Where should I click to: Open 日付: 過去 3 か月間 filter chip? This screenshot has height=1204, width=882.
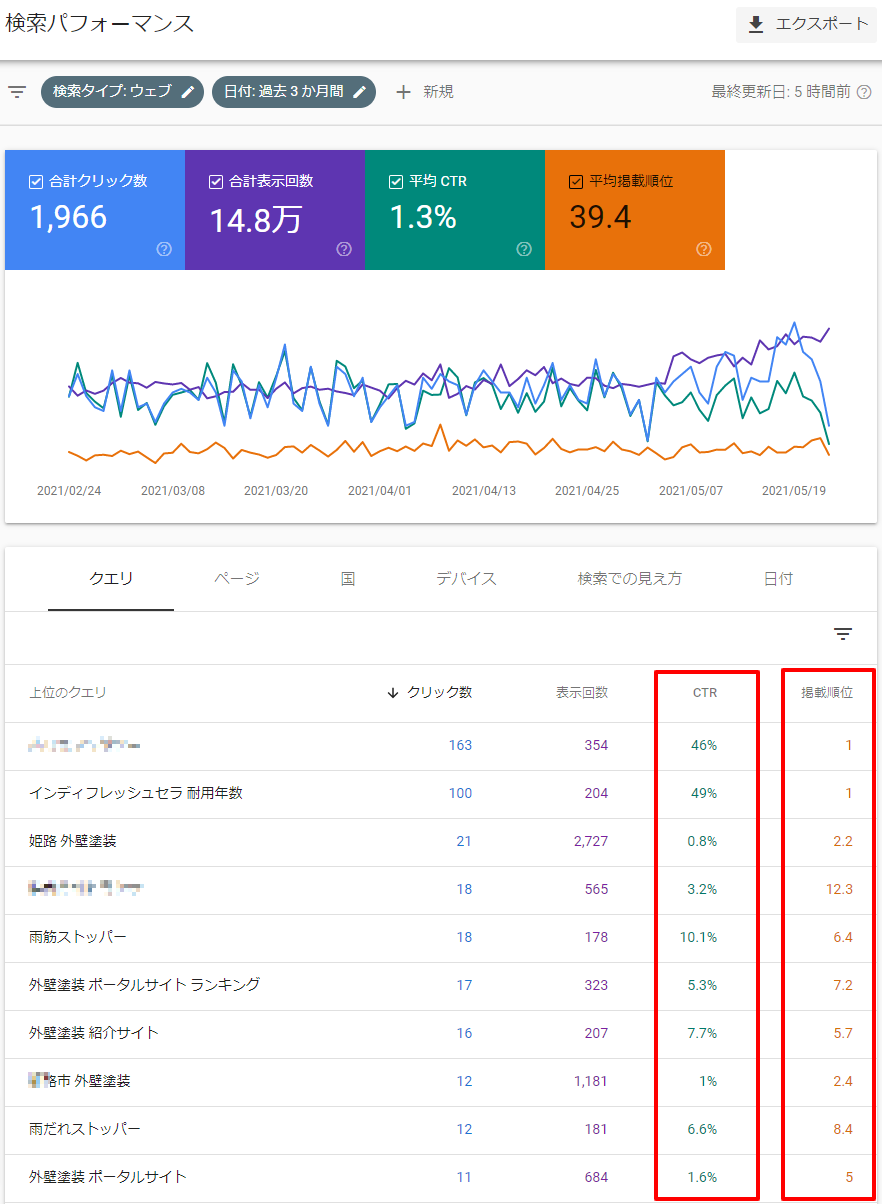coord(294,92)
